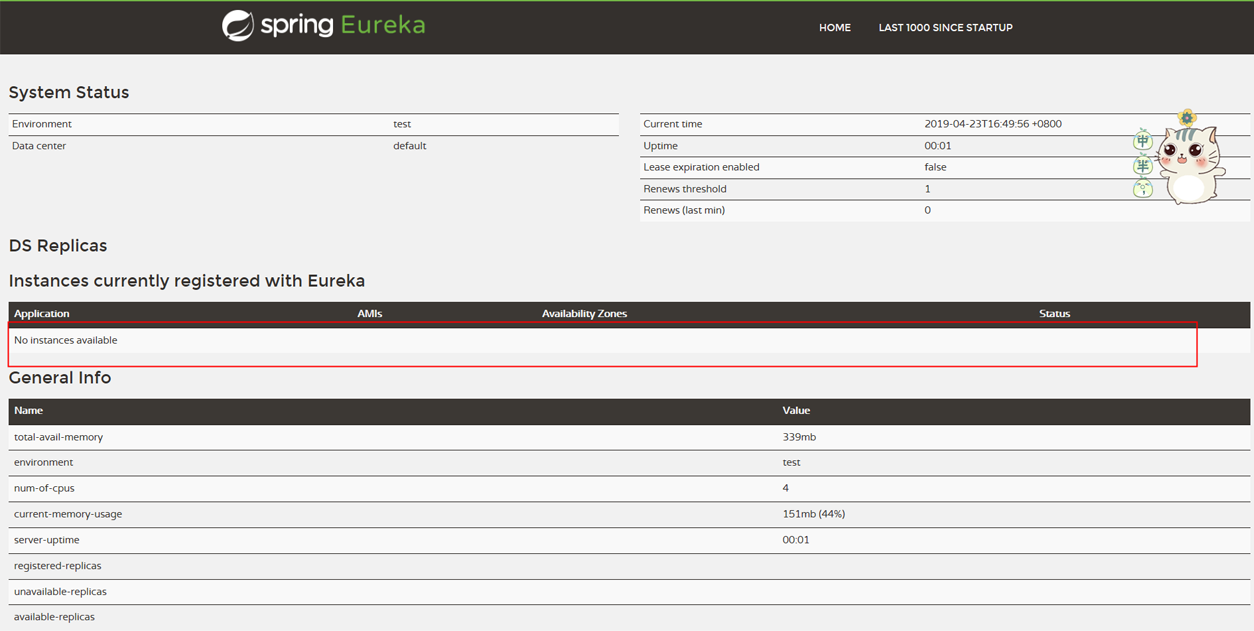The height and width of the screenshot is (631, 1254).
Task: Click the Availability Zones column header
Action: 584,314
